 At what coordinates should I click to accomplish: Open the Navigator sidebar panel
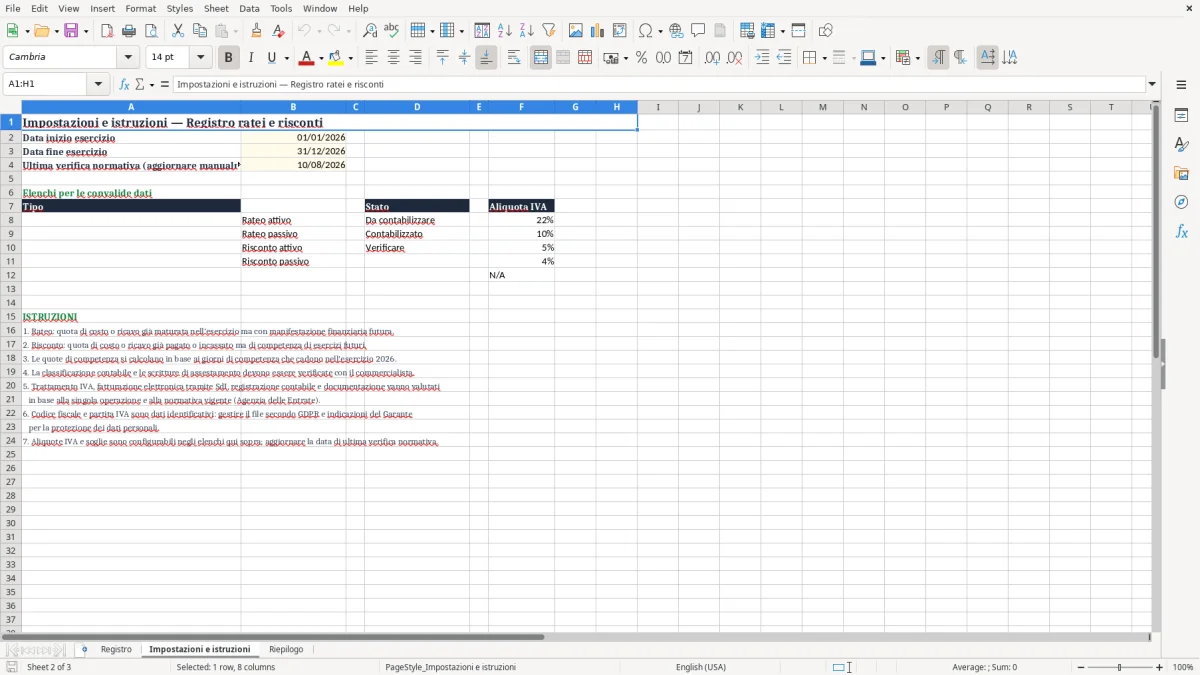[1181, 202]
